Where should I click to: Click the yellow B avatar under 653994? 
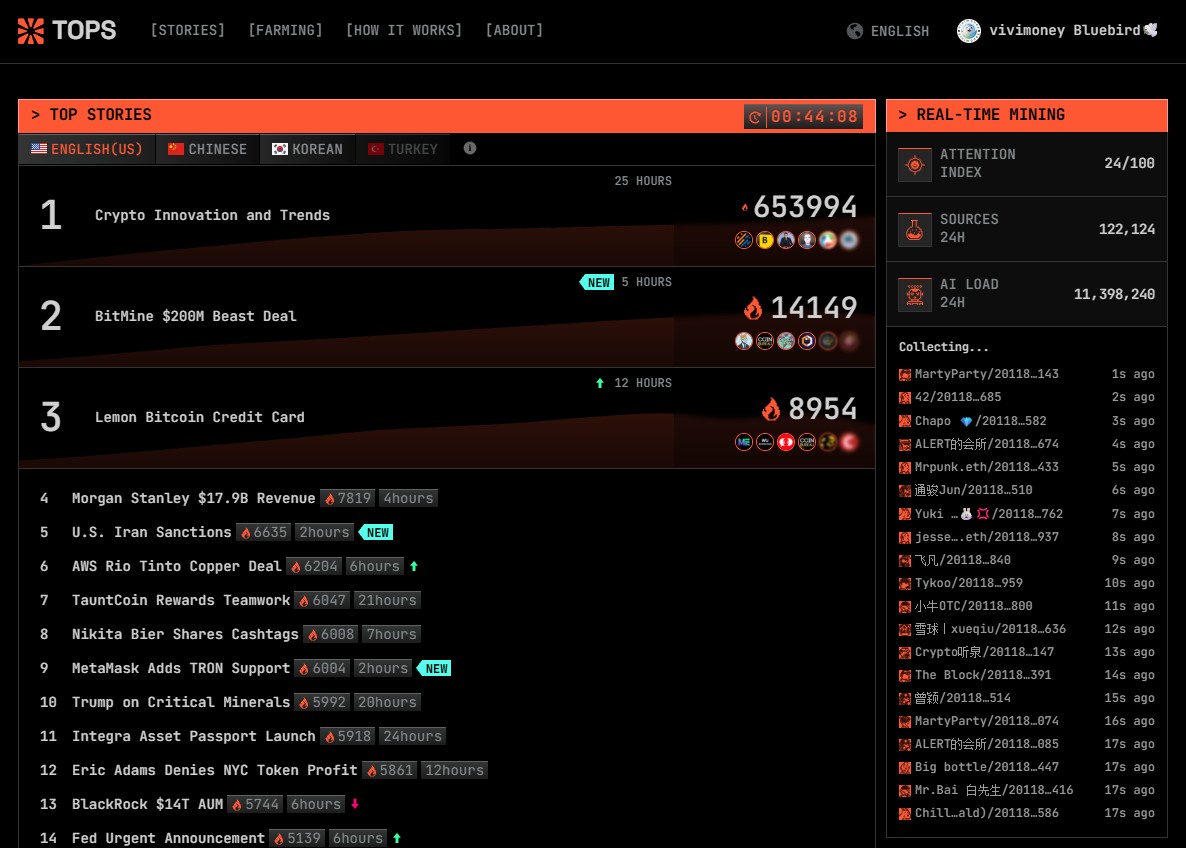[765, 241]
